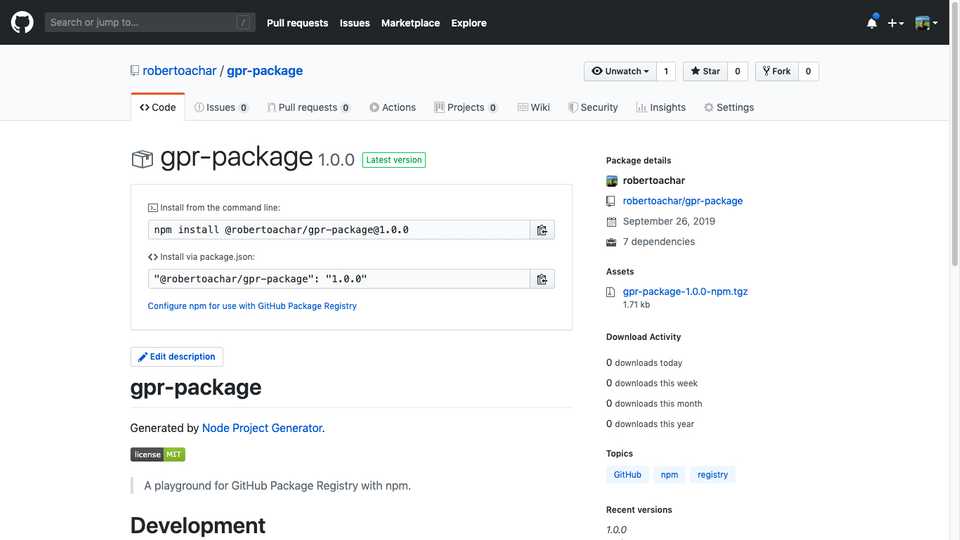Image resolution: width=960 pixels, height=540 pixels.
Task: Click the header Issues link
Action: 354,23
